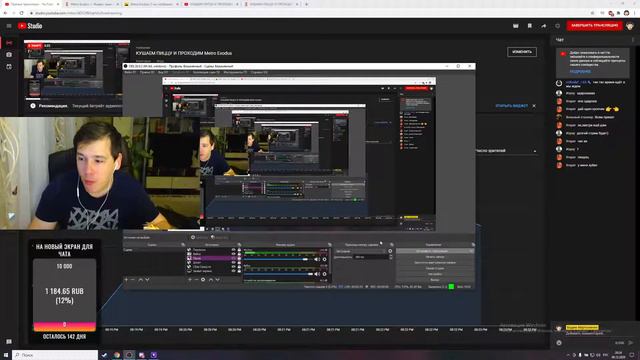640x360 pixels.
Task: Open the Windows Start menu
Action: click(x=6, y=355)
